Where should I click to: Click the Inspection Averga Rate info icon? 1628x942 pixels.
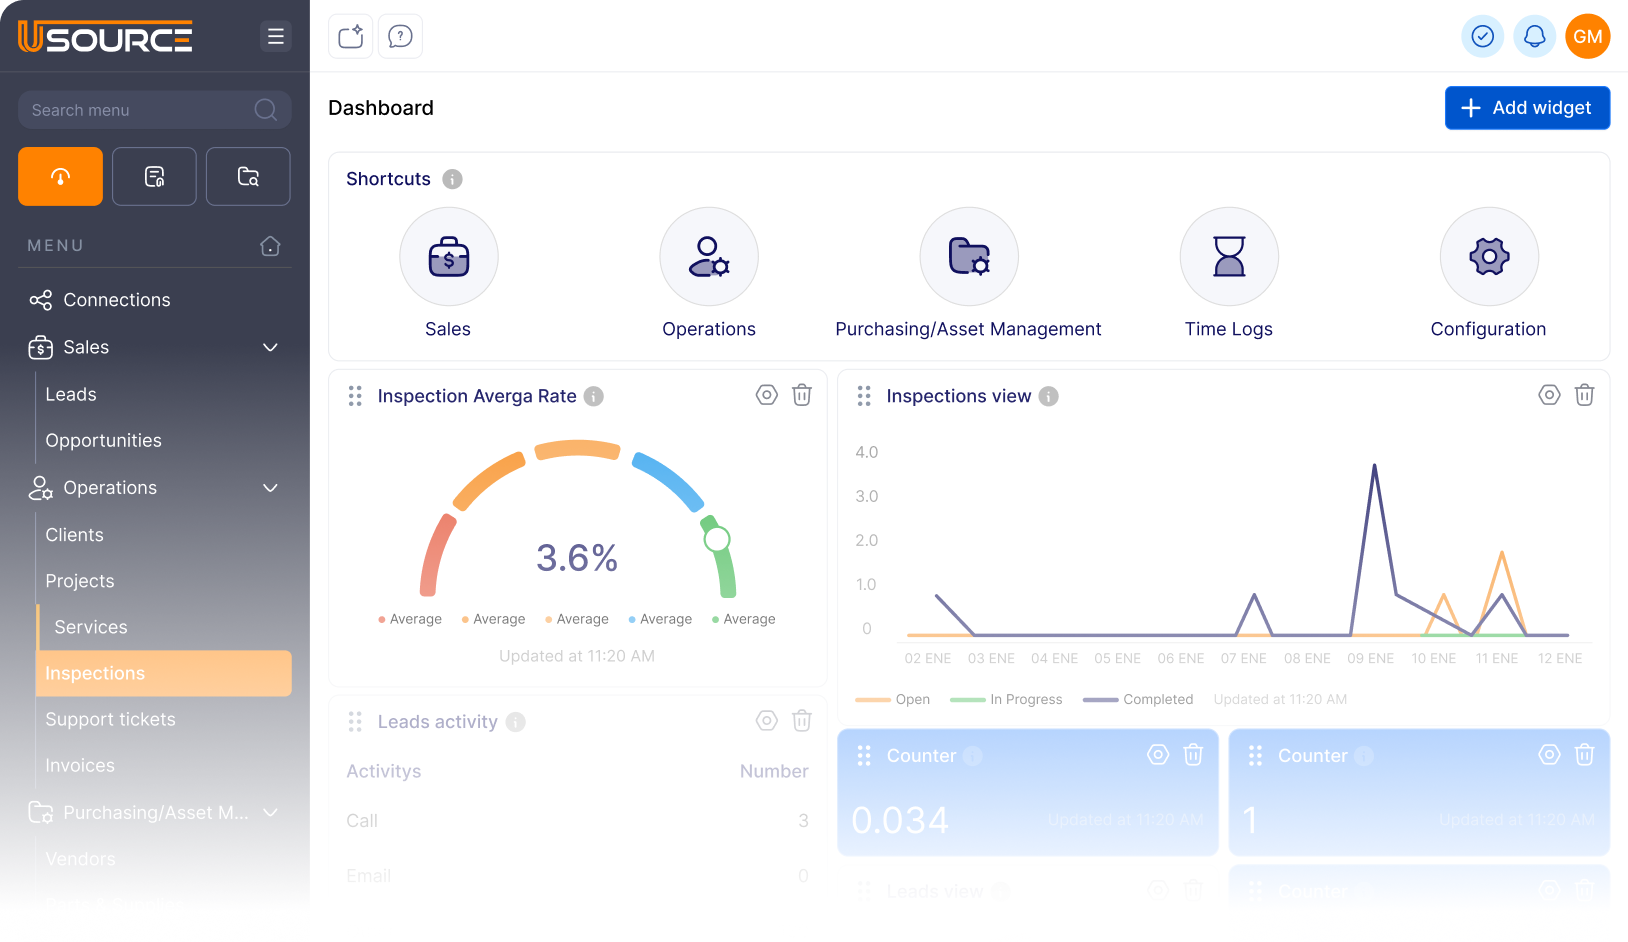594,396
